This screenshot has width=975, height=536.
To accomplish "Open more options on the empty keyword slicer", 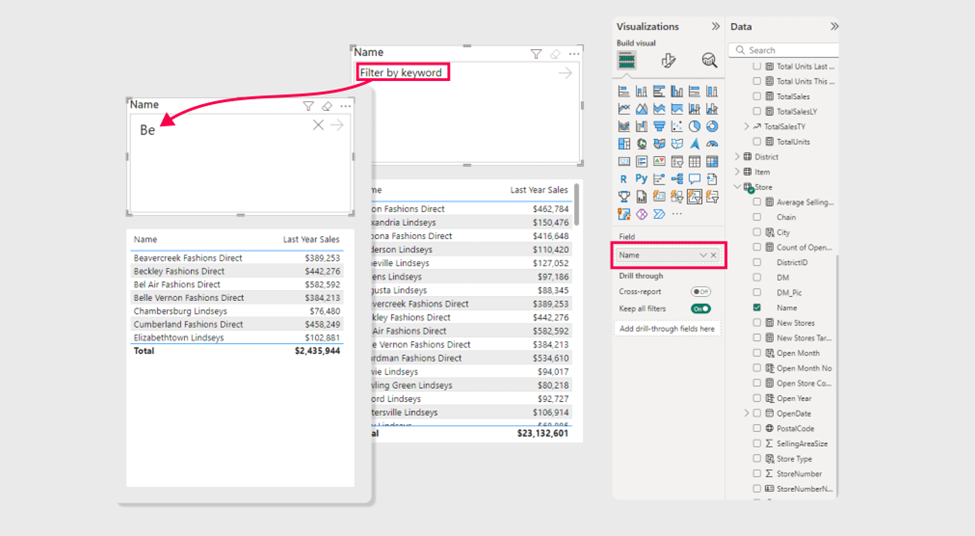I will click(x=574, y=54).
